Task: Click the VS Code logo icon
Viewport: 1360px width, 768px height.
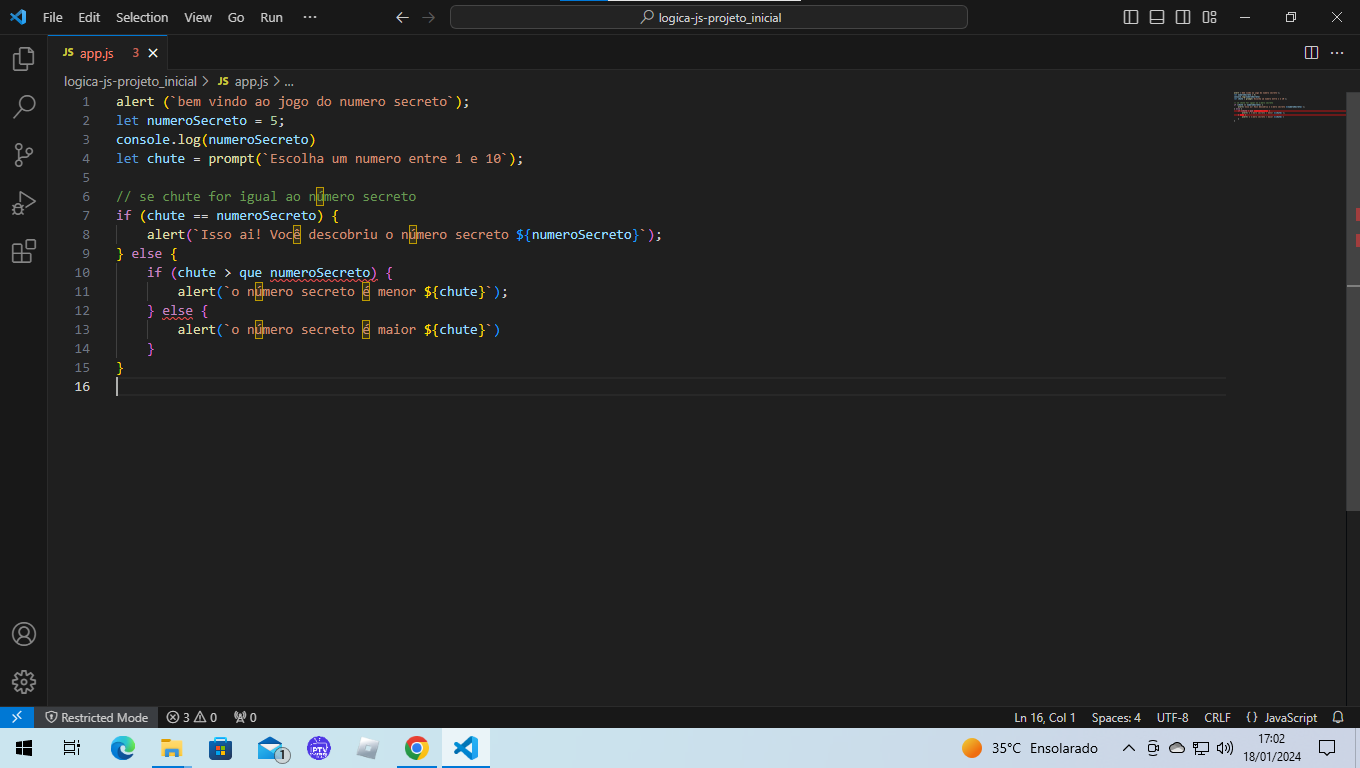Action: pos(18,17)
